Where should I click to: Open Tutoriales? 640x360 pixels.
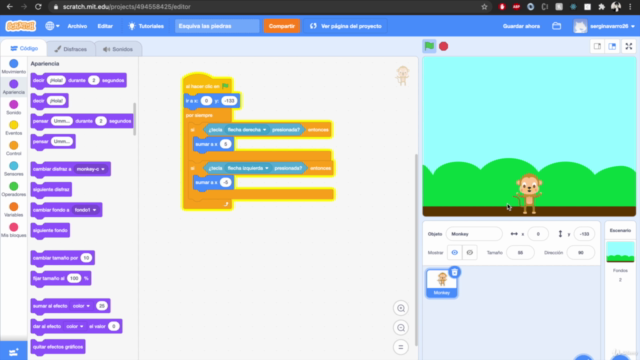146,26
